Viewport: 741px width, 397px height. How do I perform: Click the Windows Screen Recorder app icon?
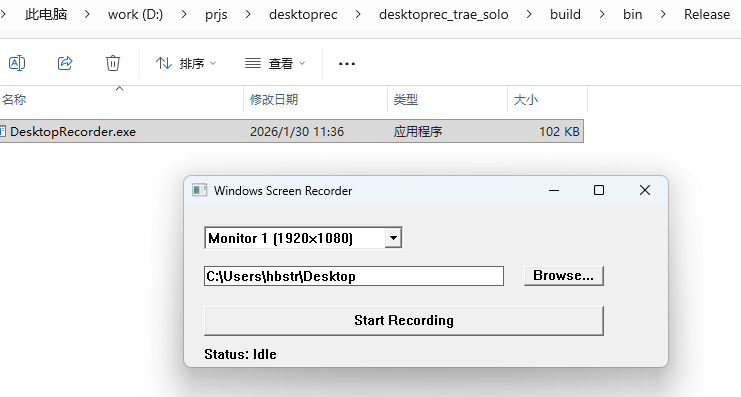(x=199, y=190)
